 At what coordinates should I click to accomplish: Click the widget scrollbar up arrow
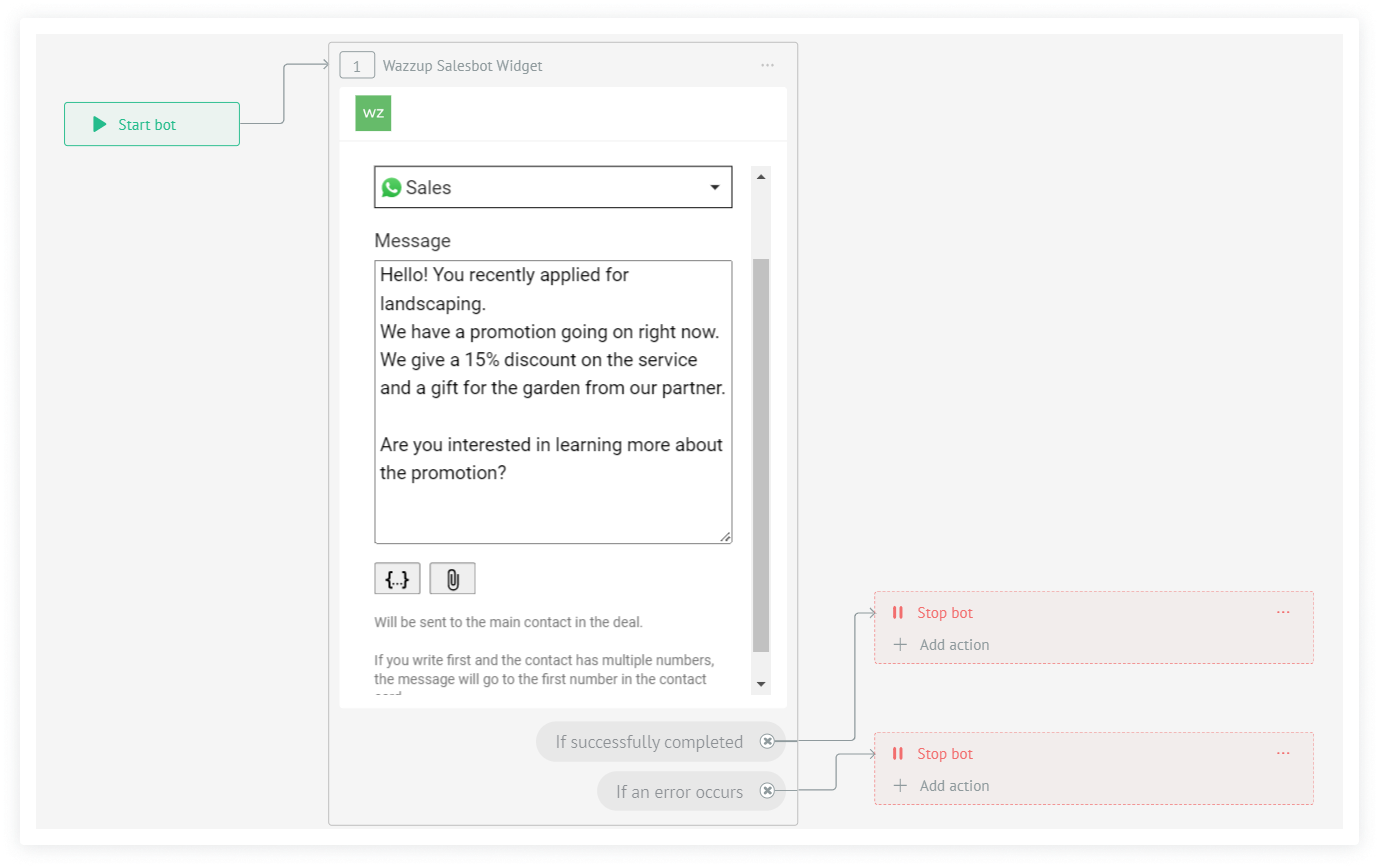(761, 177)
